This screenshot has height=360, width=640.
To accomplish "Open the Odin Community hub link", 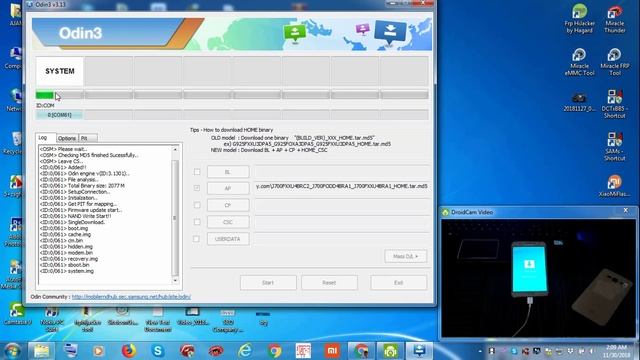I will 131,297.
